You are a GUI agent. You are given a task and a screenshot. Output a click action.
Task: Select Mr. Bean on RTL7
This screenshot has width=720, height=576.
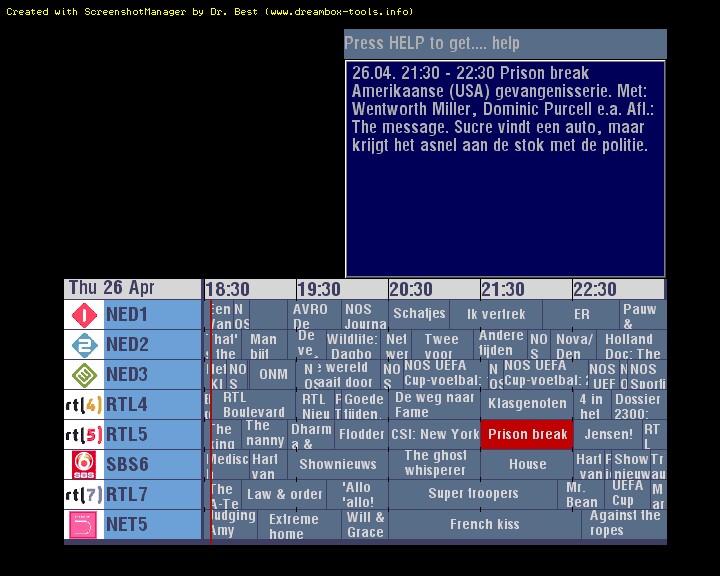[x=581, y=495]
